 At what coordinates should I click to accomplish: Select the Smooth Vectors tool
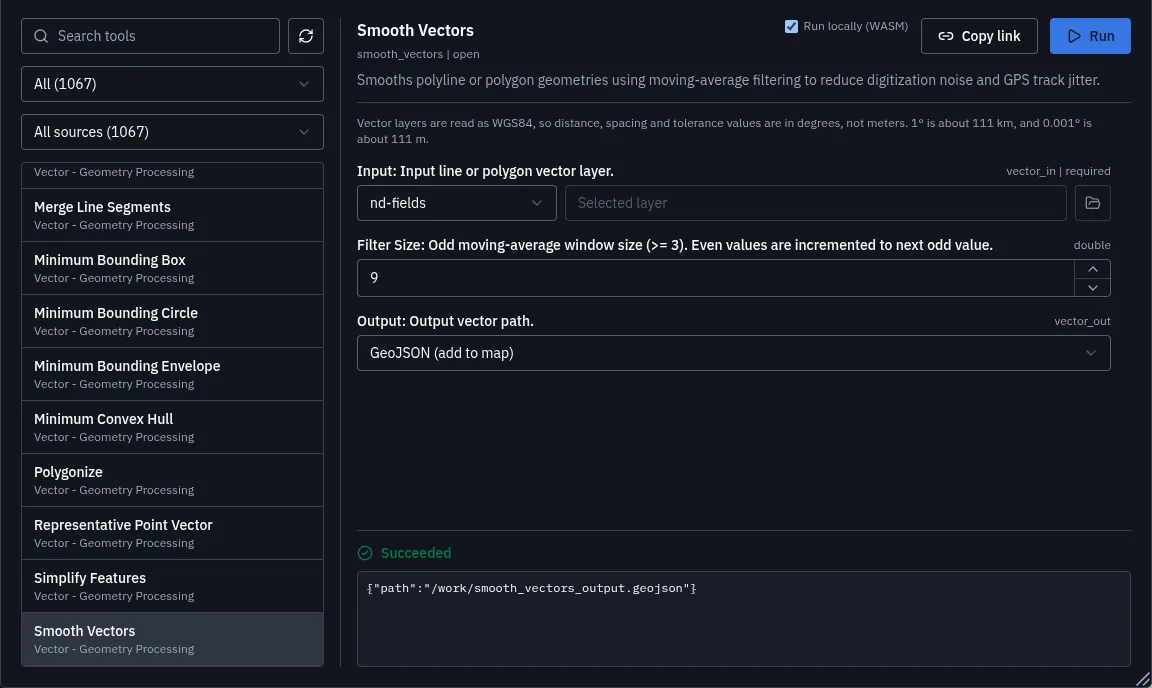[x=173, y=639]
